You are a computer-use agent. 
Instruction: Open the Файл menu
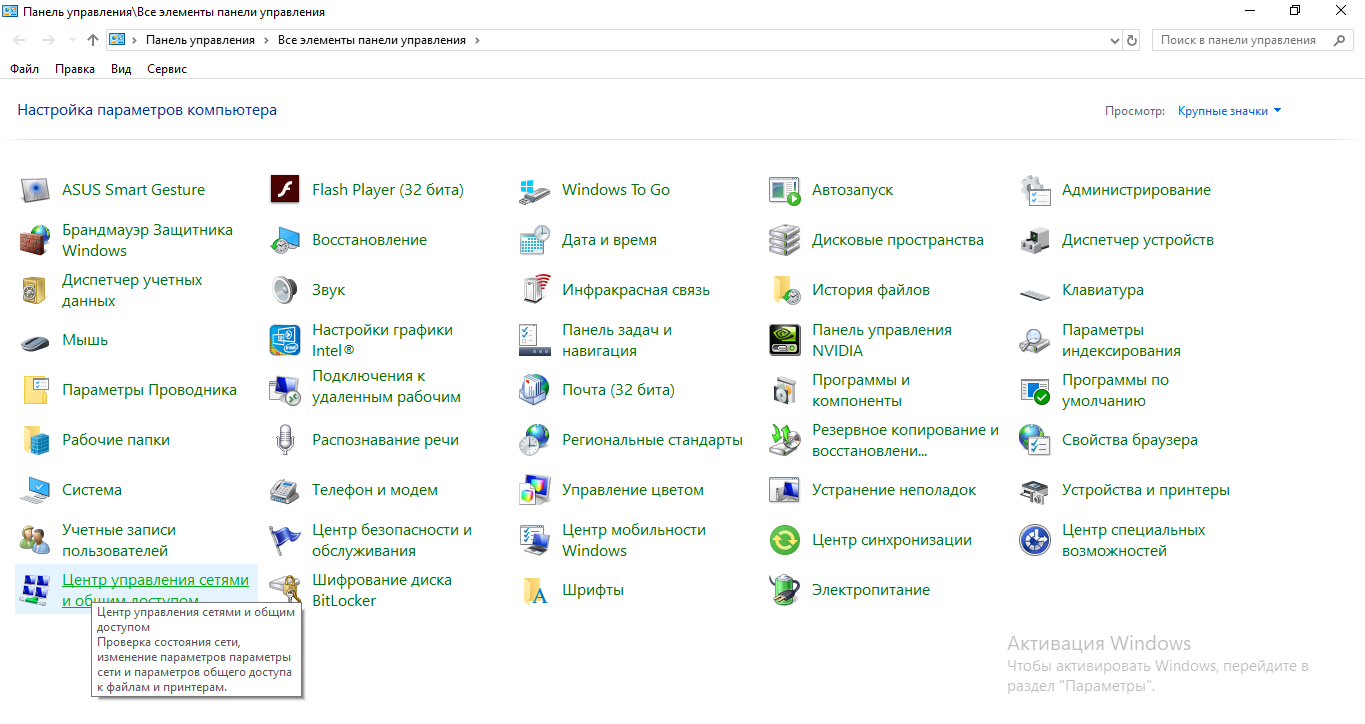24,69
